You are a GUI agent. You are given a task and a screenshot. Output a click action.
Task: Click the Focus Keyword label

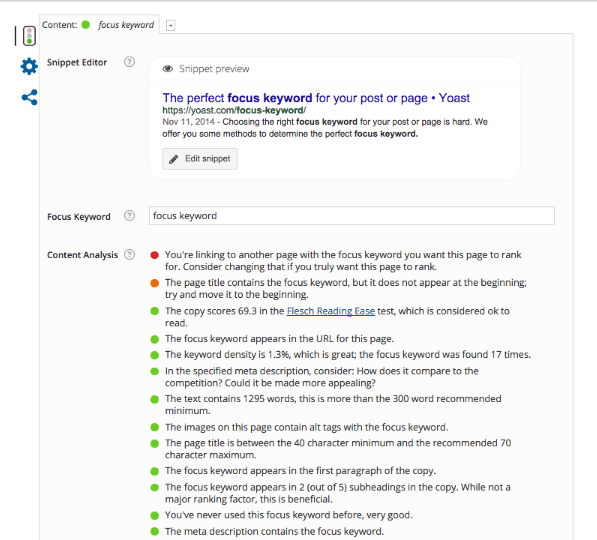tap(79, 217)
